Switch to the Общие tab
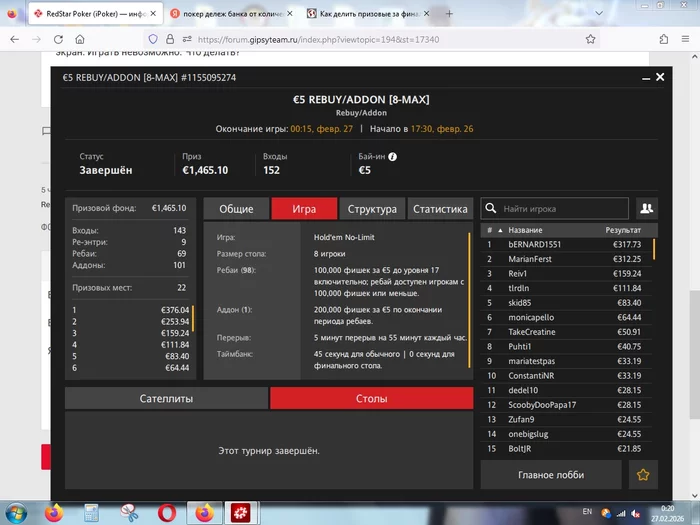Viewport: 700px width, 525px height. (x=236, y=208)
